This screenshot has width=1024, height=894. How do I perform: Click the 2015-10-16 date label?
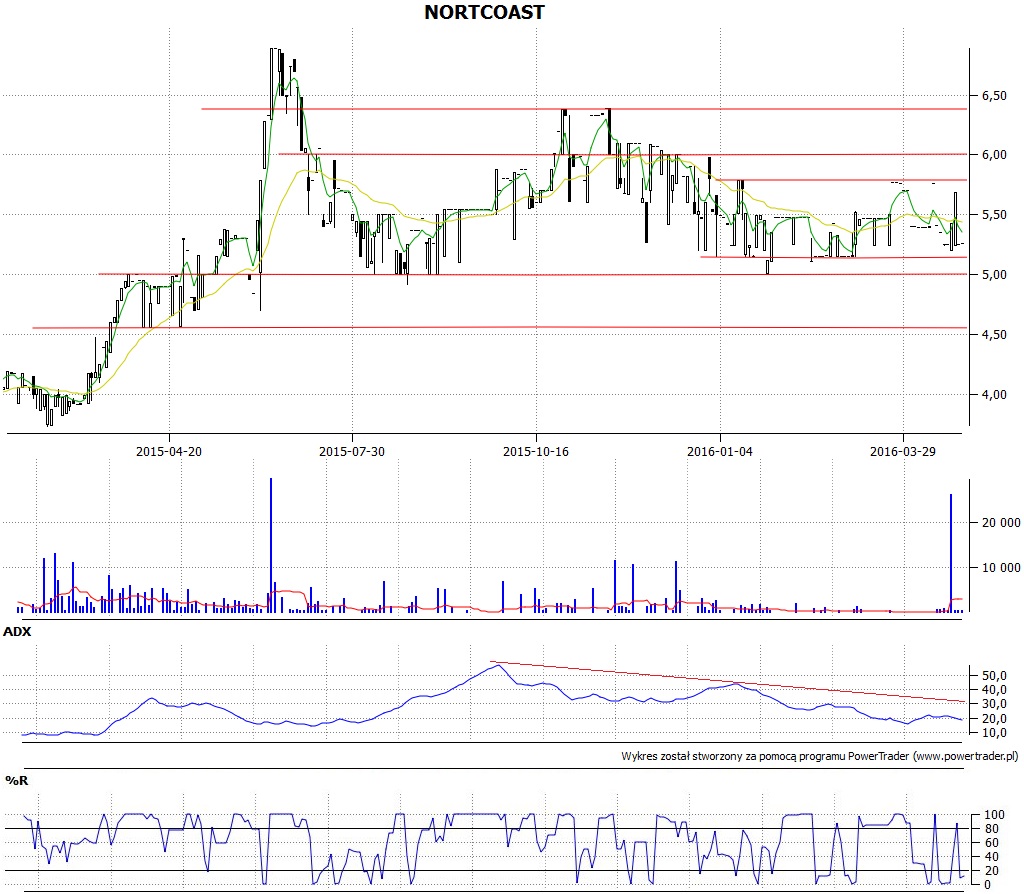point(536,451)
